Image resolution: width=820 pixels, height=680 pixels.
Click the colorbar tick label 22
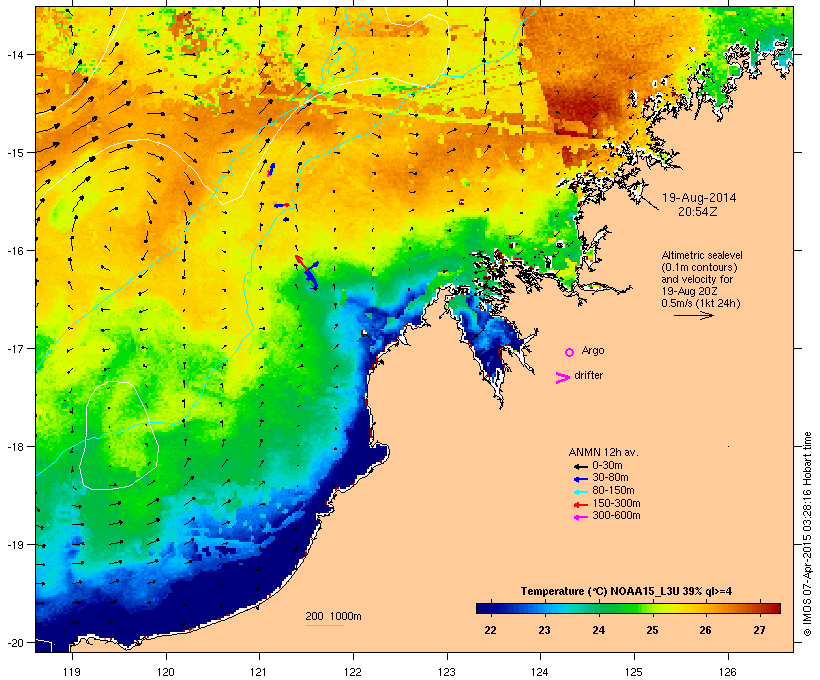(490, 630)
